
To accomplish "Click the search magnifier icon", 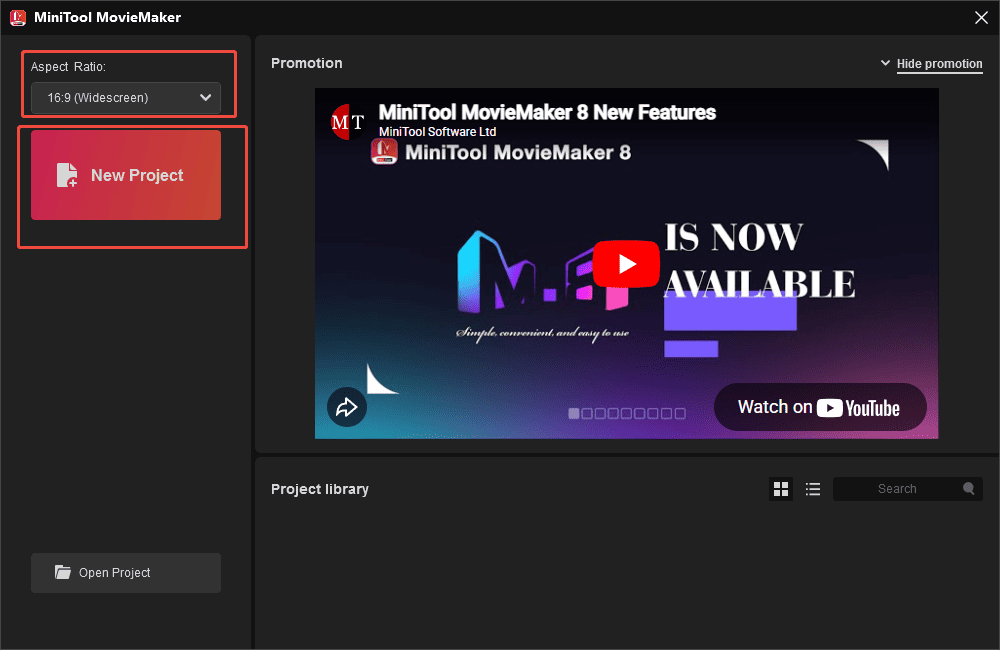I will pyautogui.click(x=967, y=488).
